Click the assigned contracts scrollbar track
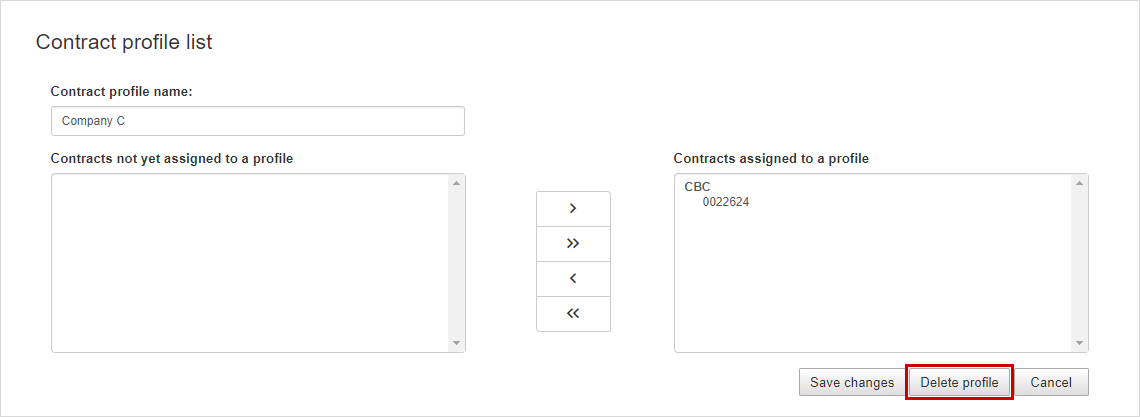Screen dimensions: 1140x417 point(1079,263)
